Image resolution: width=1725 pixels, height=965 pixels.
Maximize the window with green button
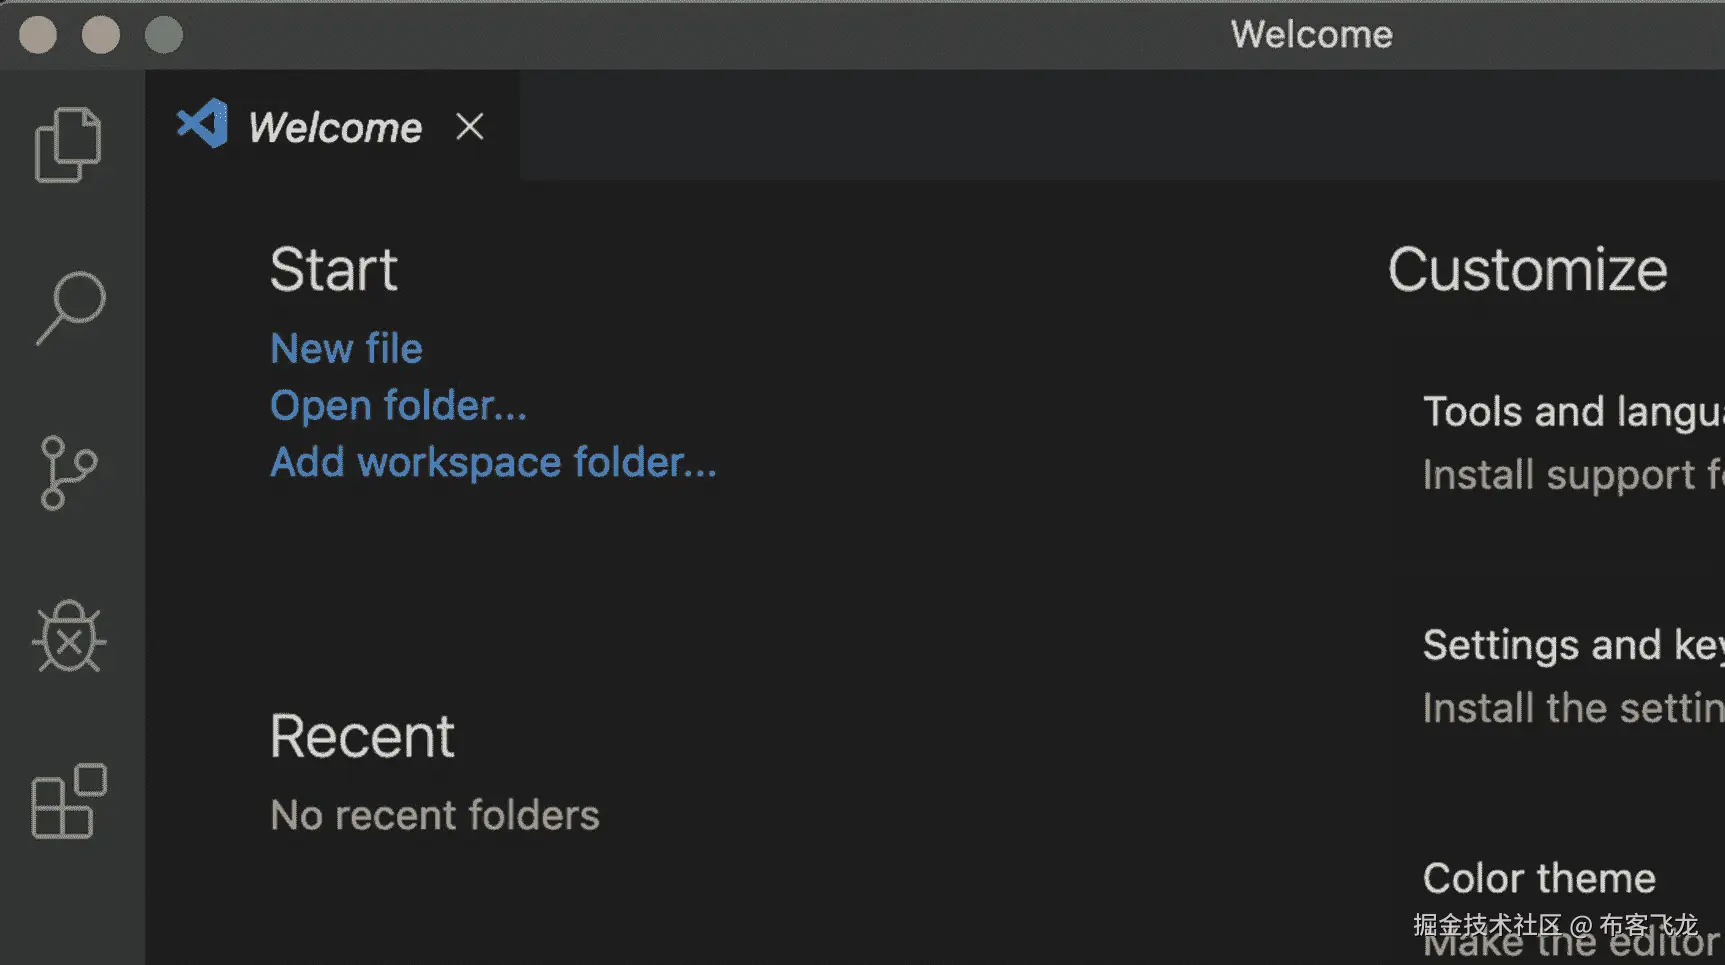(164, 35)
